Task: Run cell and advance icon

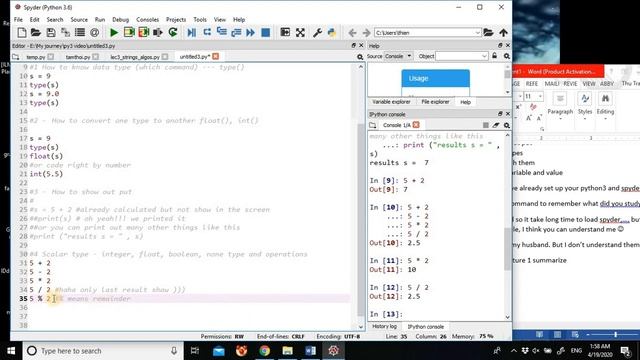Action: click(143, 33)
